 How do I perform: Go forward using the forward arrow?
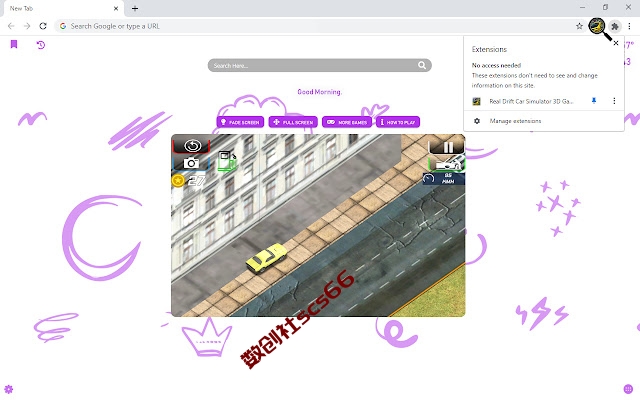pos(27,26)
